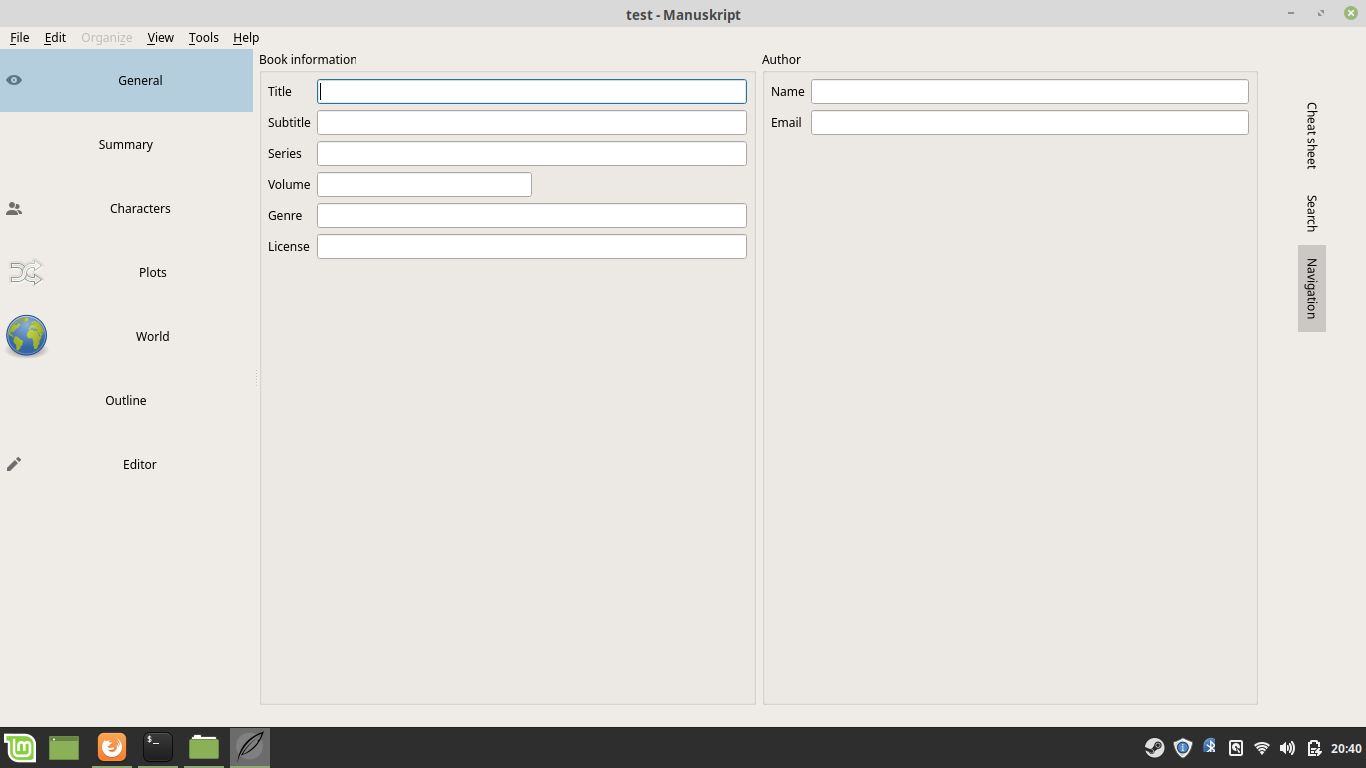Click the eye icon beside General
Image resolution: width=1366 pixels, height=768 pixels.
[14, 80]
